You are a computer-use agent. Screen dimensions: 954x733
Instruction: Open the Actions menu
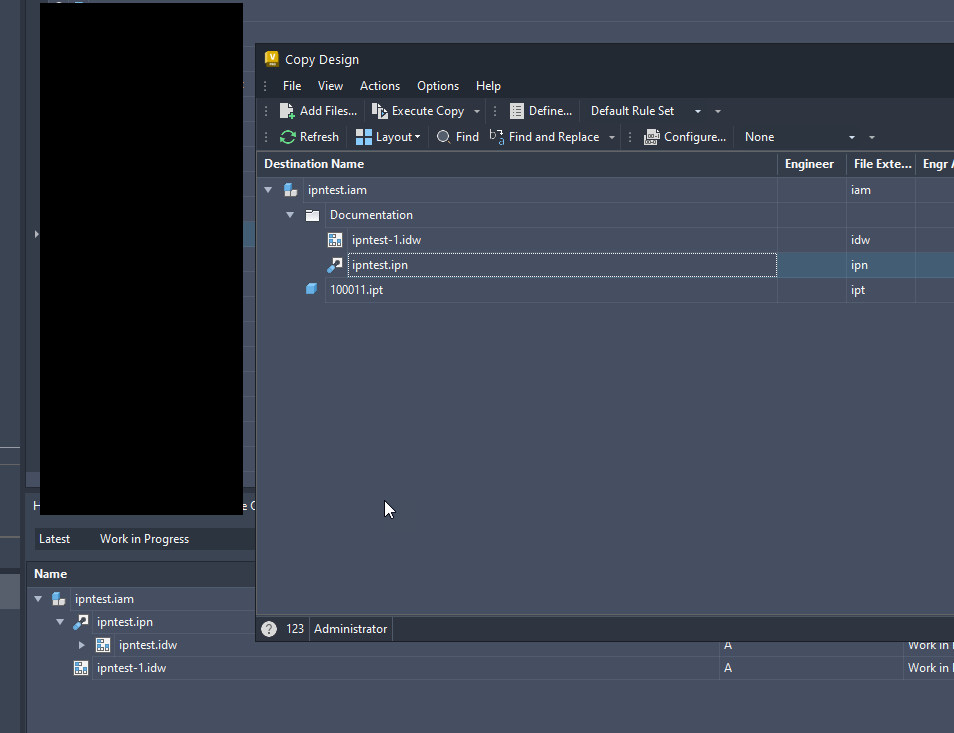[380, 86]
